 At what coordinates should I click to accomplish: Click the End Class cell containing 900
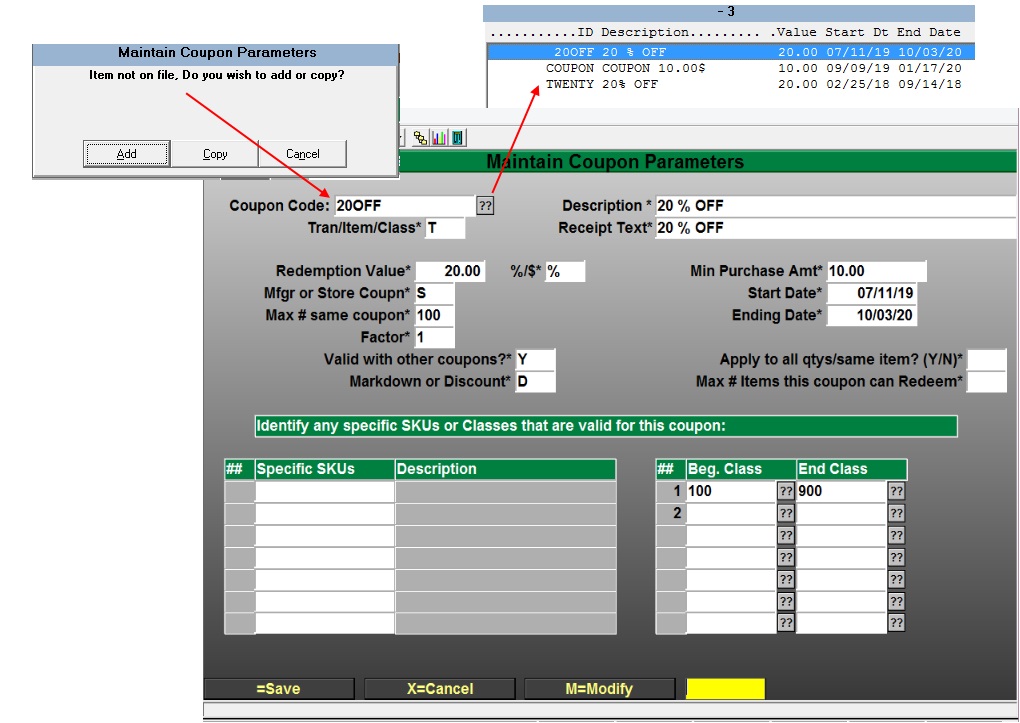(x=842, y=491)
